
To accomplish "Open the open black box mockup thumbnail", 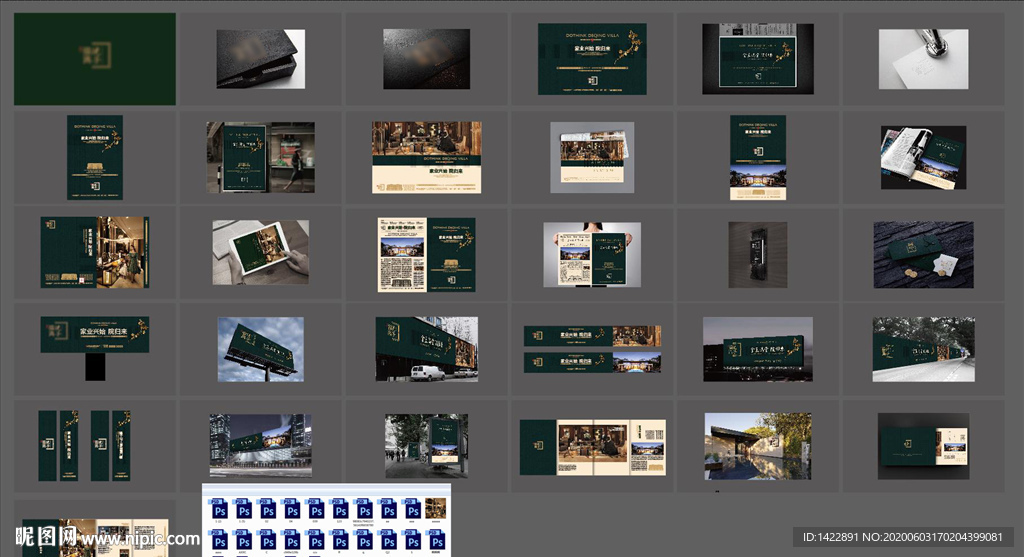I will 258,59.
